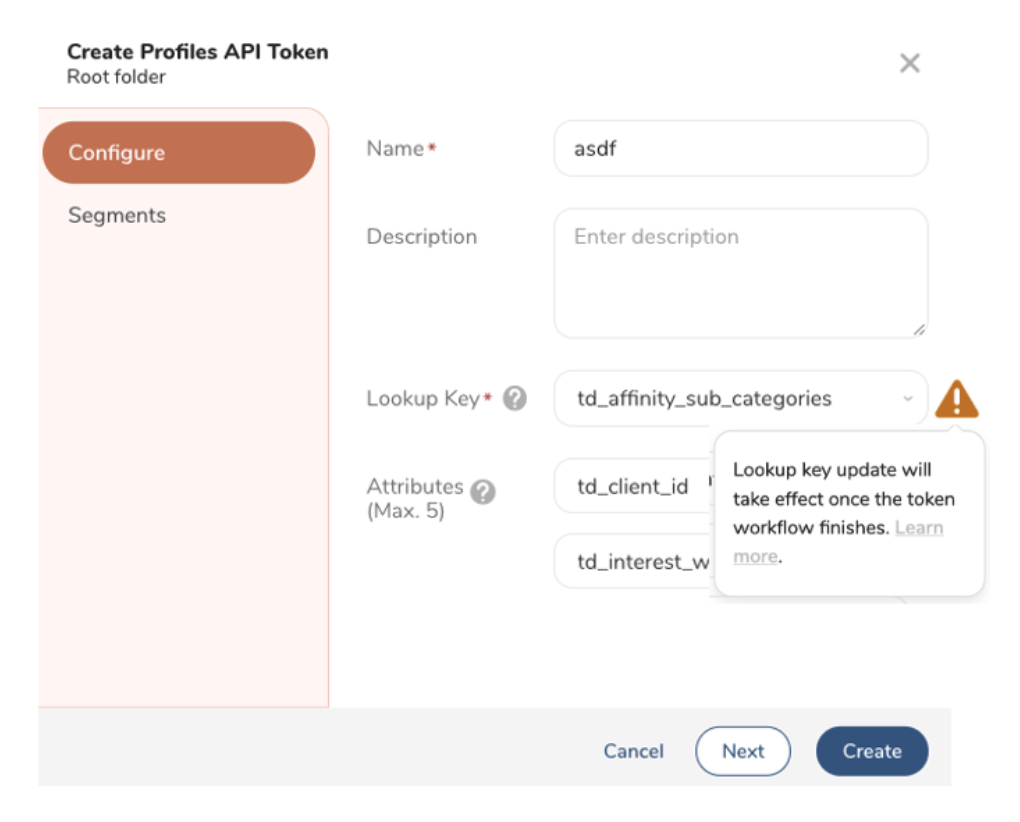Click into the Description text area

tap(740, 273)
